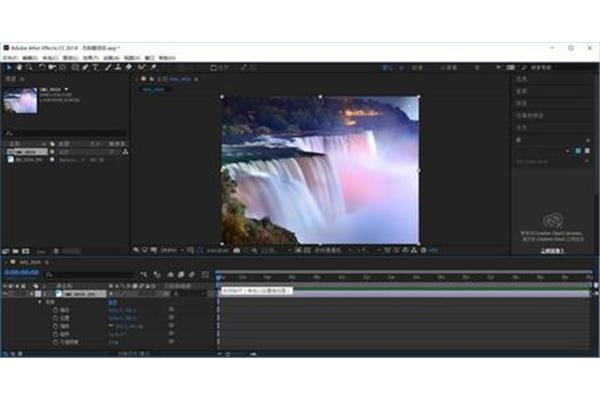Screen dimensions: 600x400
Task: Click the underlined link in Libraries panel
Action: pos(553,251)
